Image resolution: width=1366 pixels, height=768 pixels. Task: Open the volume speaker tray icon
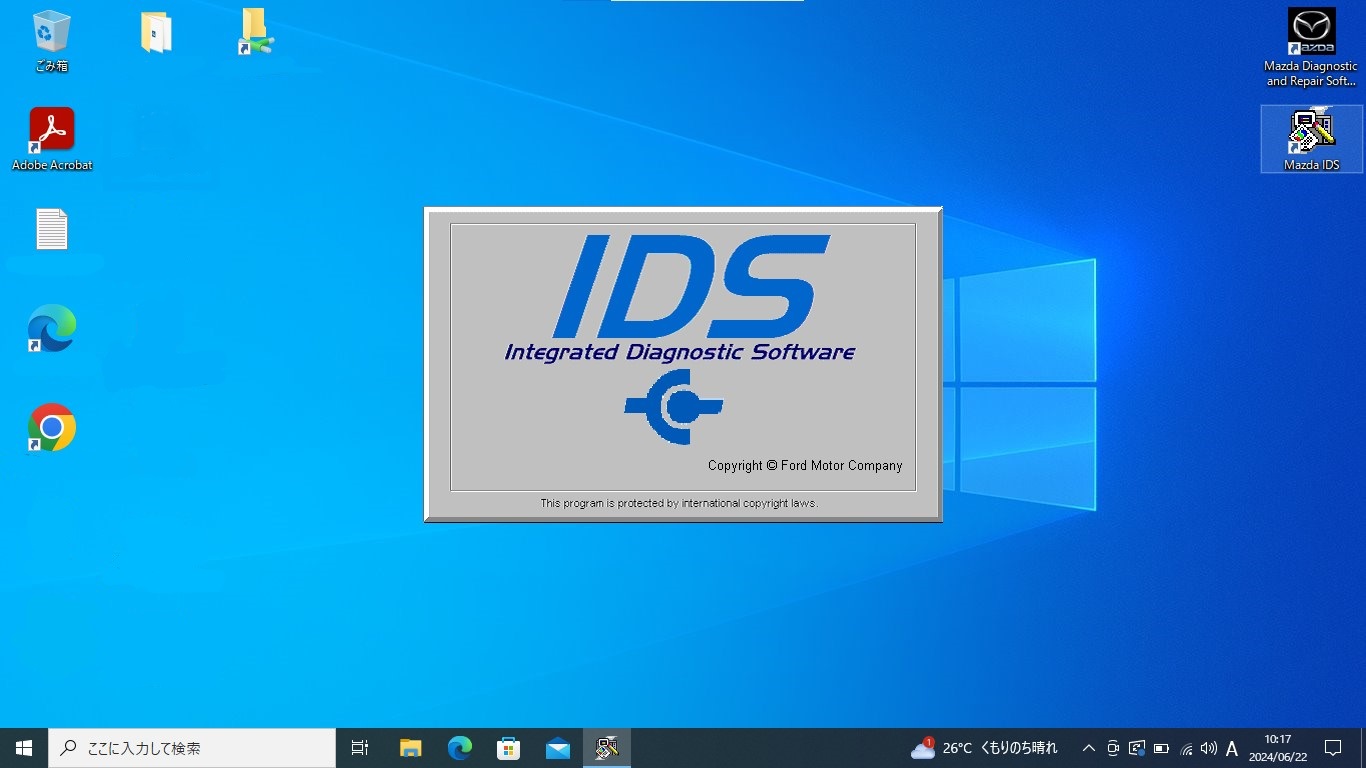pyautogui.click(x=1209, y=748)
